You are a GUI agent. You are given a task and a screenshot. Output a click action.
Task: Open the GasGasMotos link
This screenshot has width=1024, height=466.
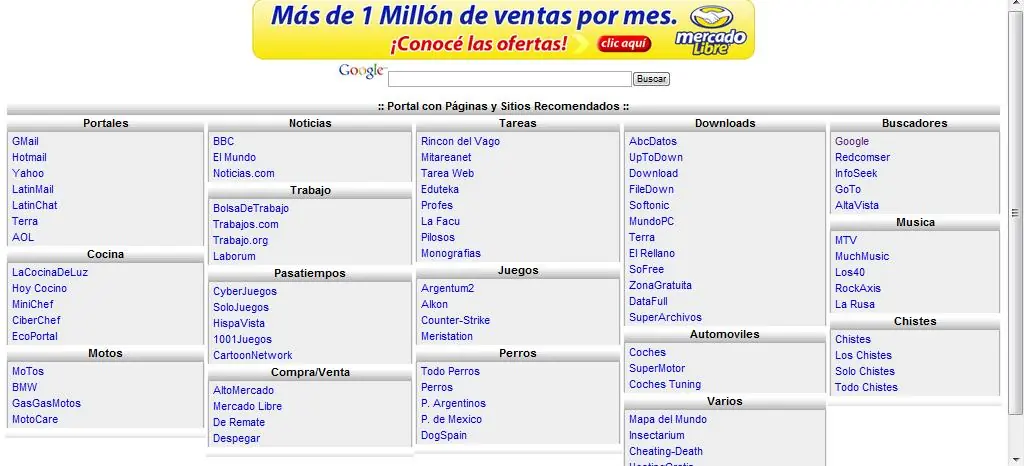pyautogui.click(x=46, y=403)
